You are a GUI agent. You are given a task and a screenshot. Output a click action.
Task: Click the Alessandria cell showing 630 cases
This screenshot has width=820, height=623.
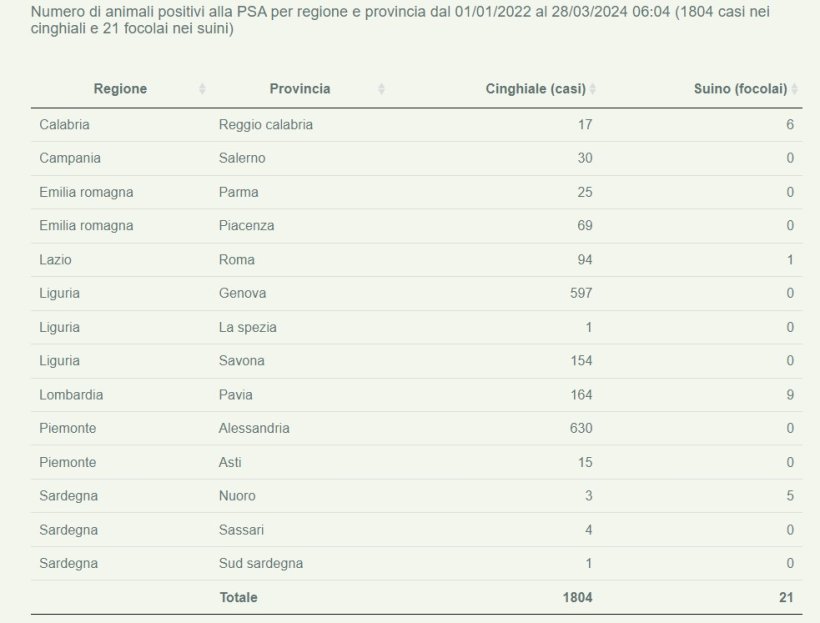pos(577,428)
